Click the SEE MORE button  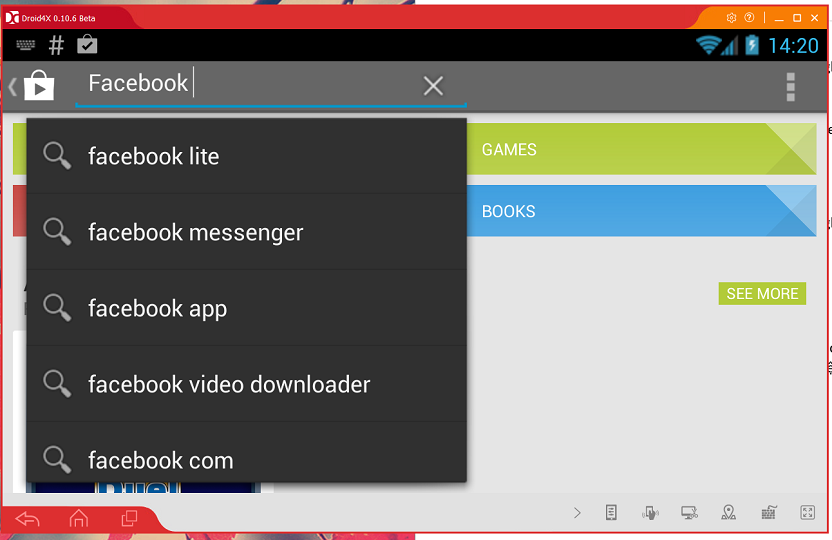[762, 293]
